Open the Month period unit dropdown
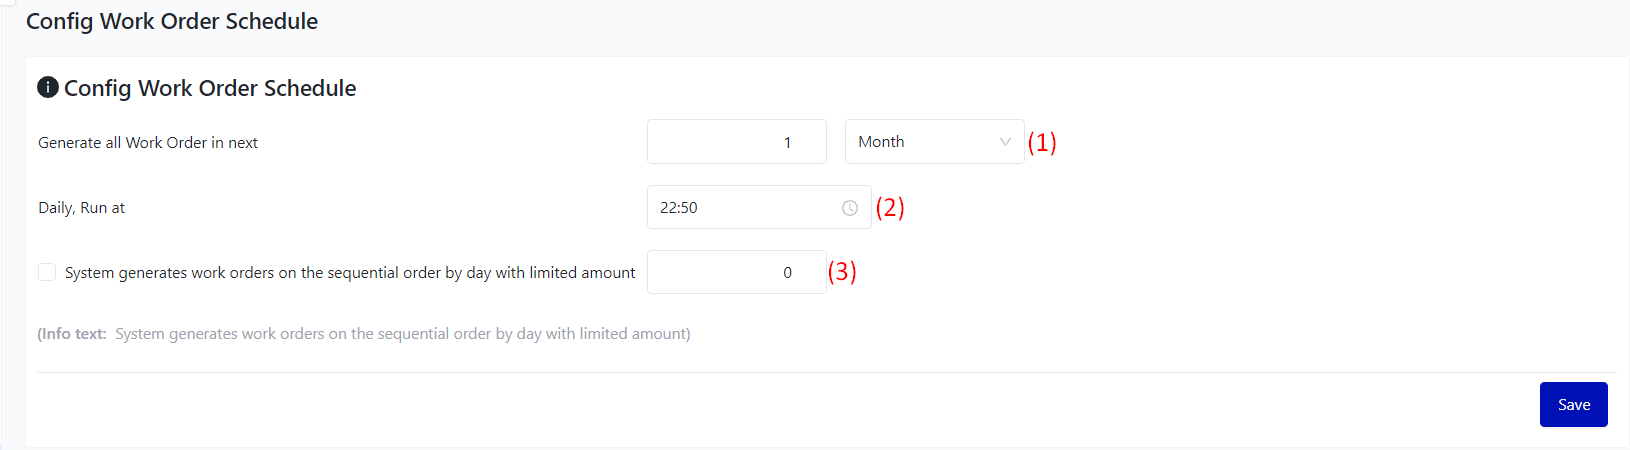The height and width of the screenshot is (450, 1630). [934, 142]
